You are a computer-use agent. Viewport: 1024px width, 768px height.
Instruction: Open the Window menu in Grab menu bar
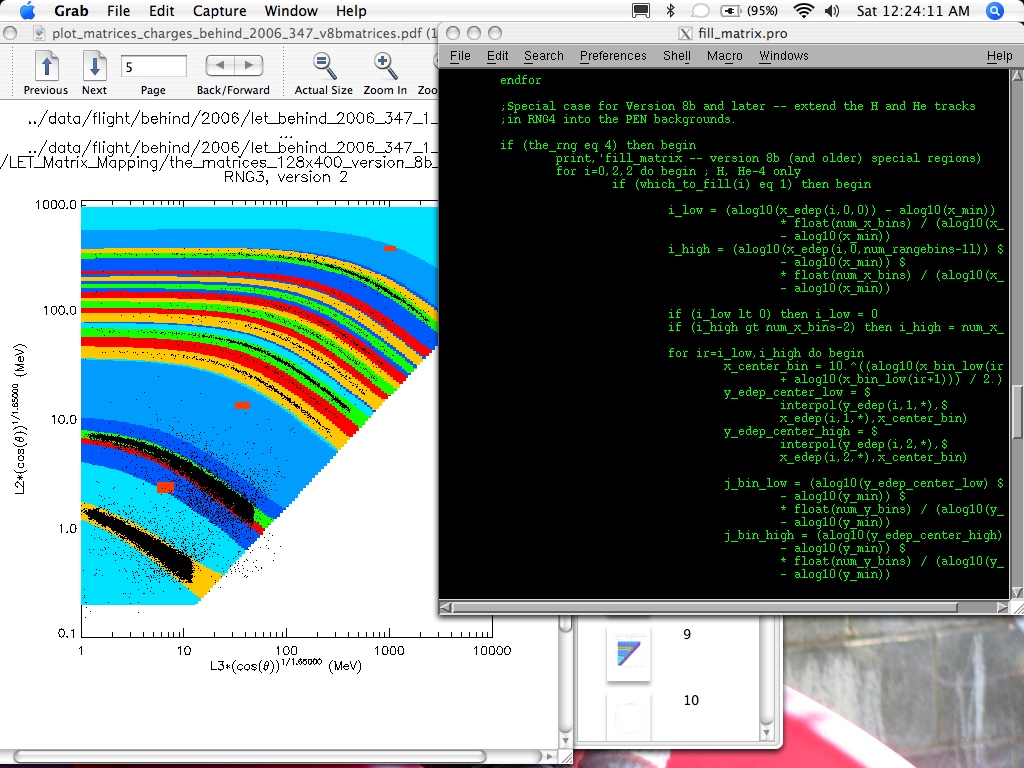pos(291,11)
